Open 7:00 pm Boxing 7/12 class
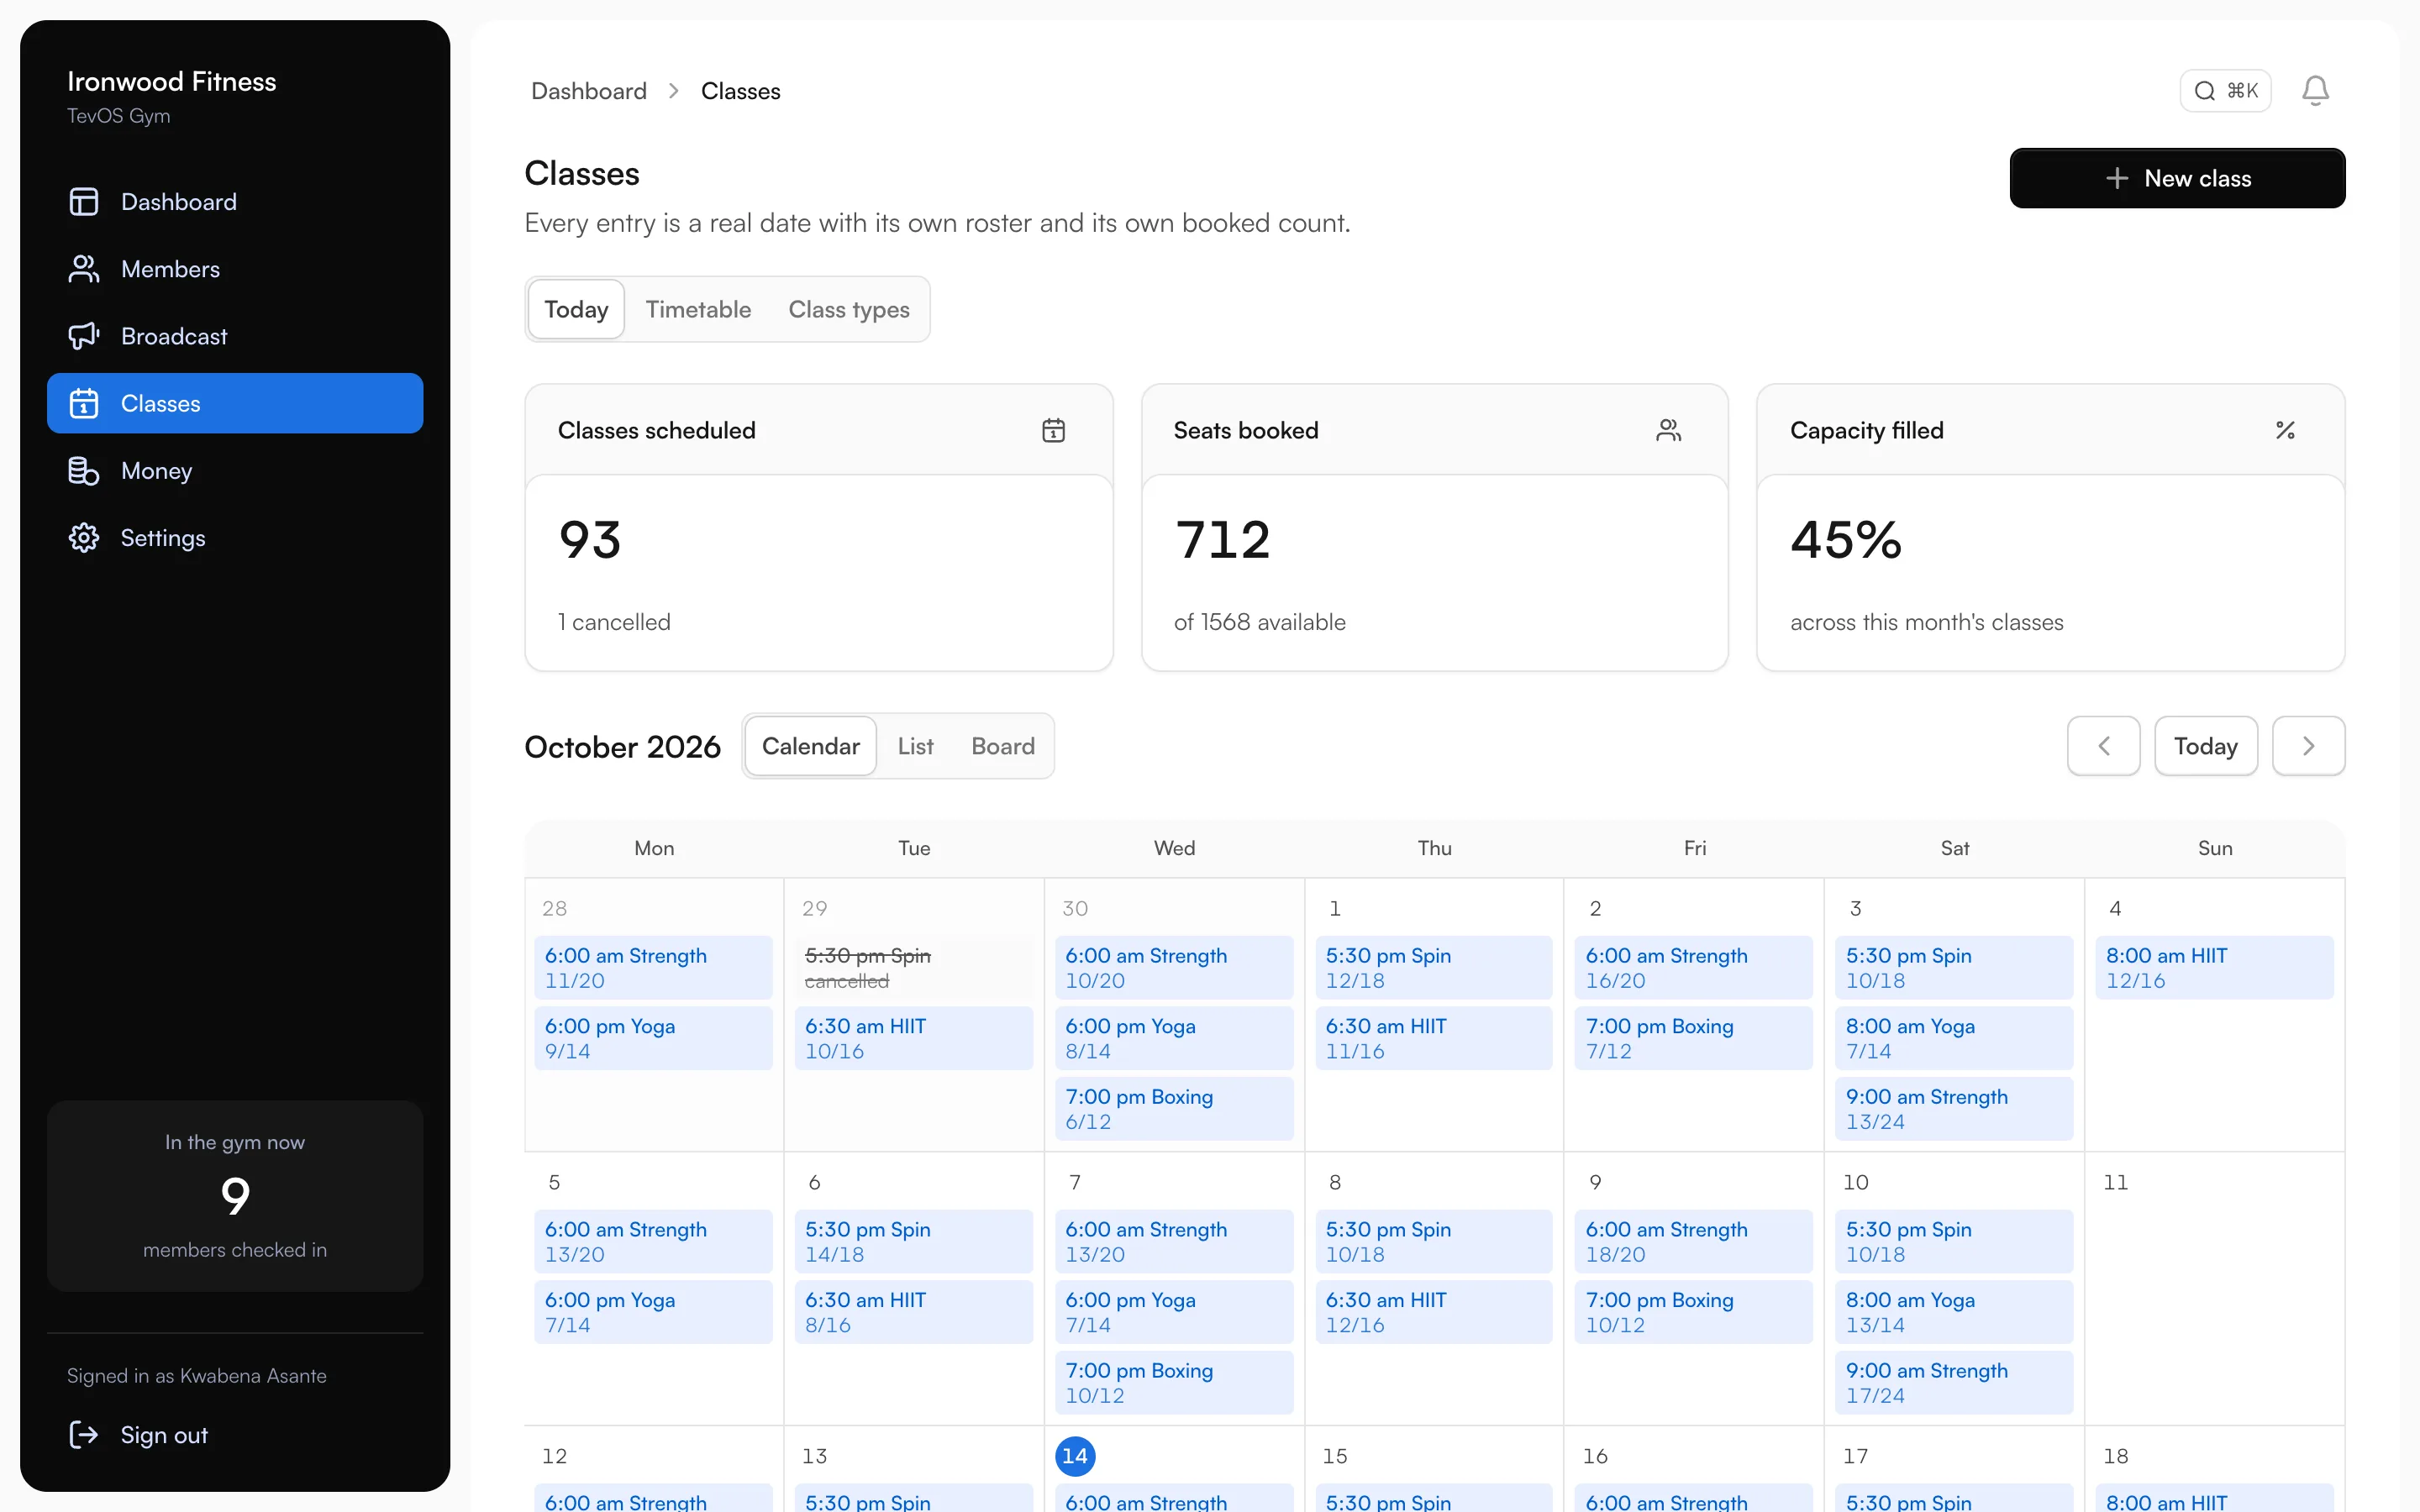This screenshot has width=2420, height=1512. (1694, 1038)
